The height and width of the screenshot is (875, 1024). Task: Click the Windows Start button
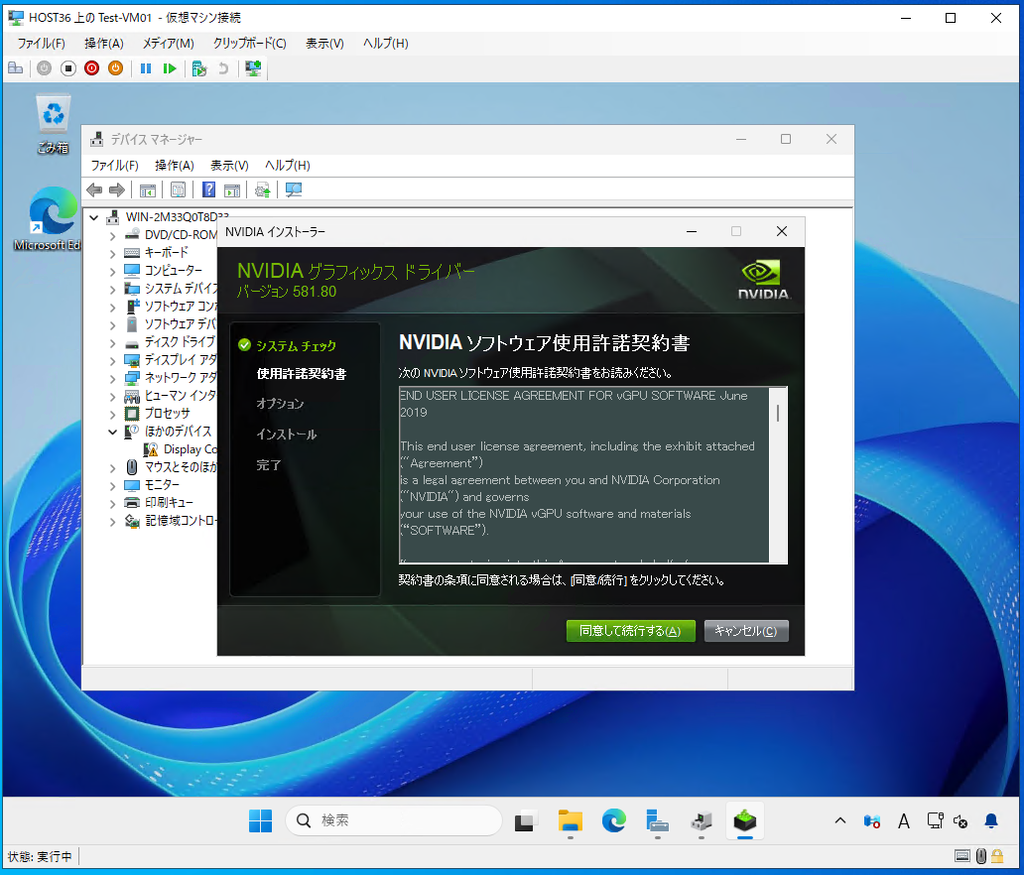(x=261, y=821)
